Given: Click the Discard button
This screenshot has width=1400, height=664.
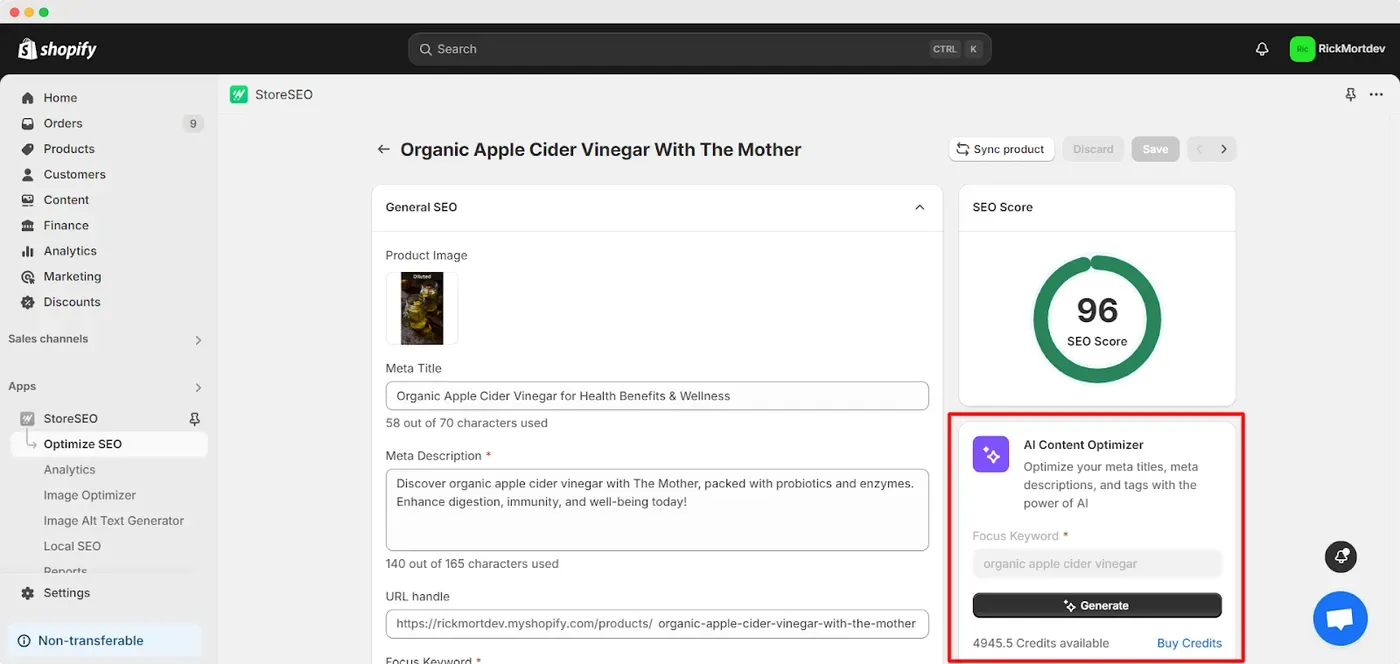Looking at the screenshot, I should [x=1093, y=149].
